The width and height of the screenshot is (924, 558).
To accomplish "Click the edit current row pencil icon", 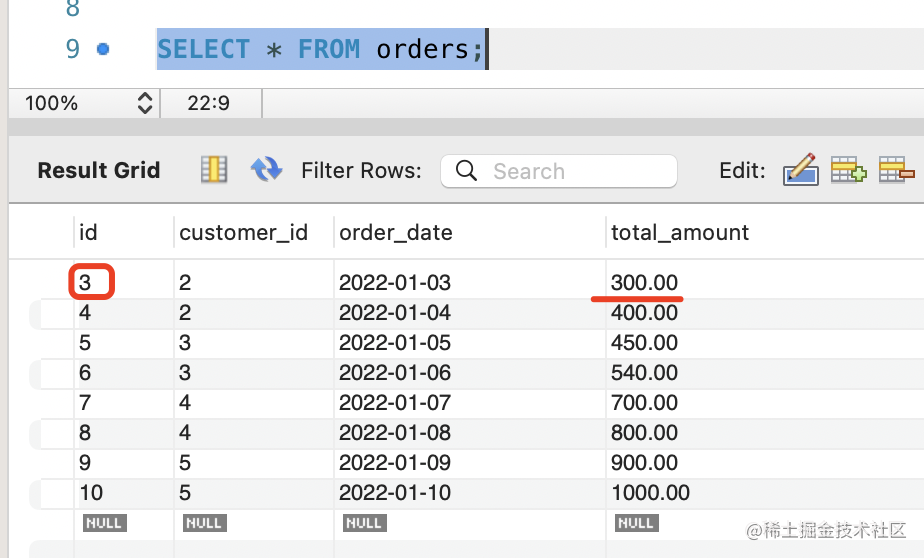I will tap(800, 170).
